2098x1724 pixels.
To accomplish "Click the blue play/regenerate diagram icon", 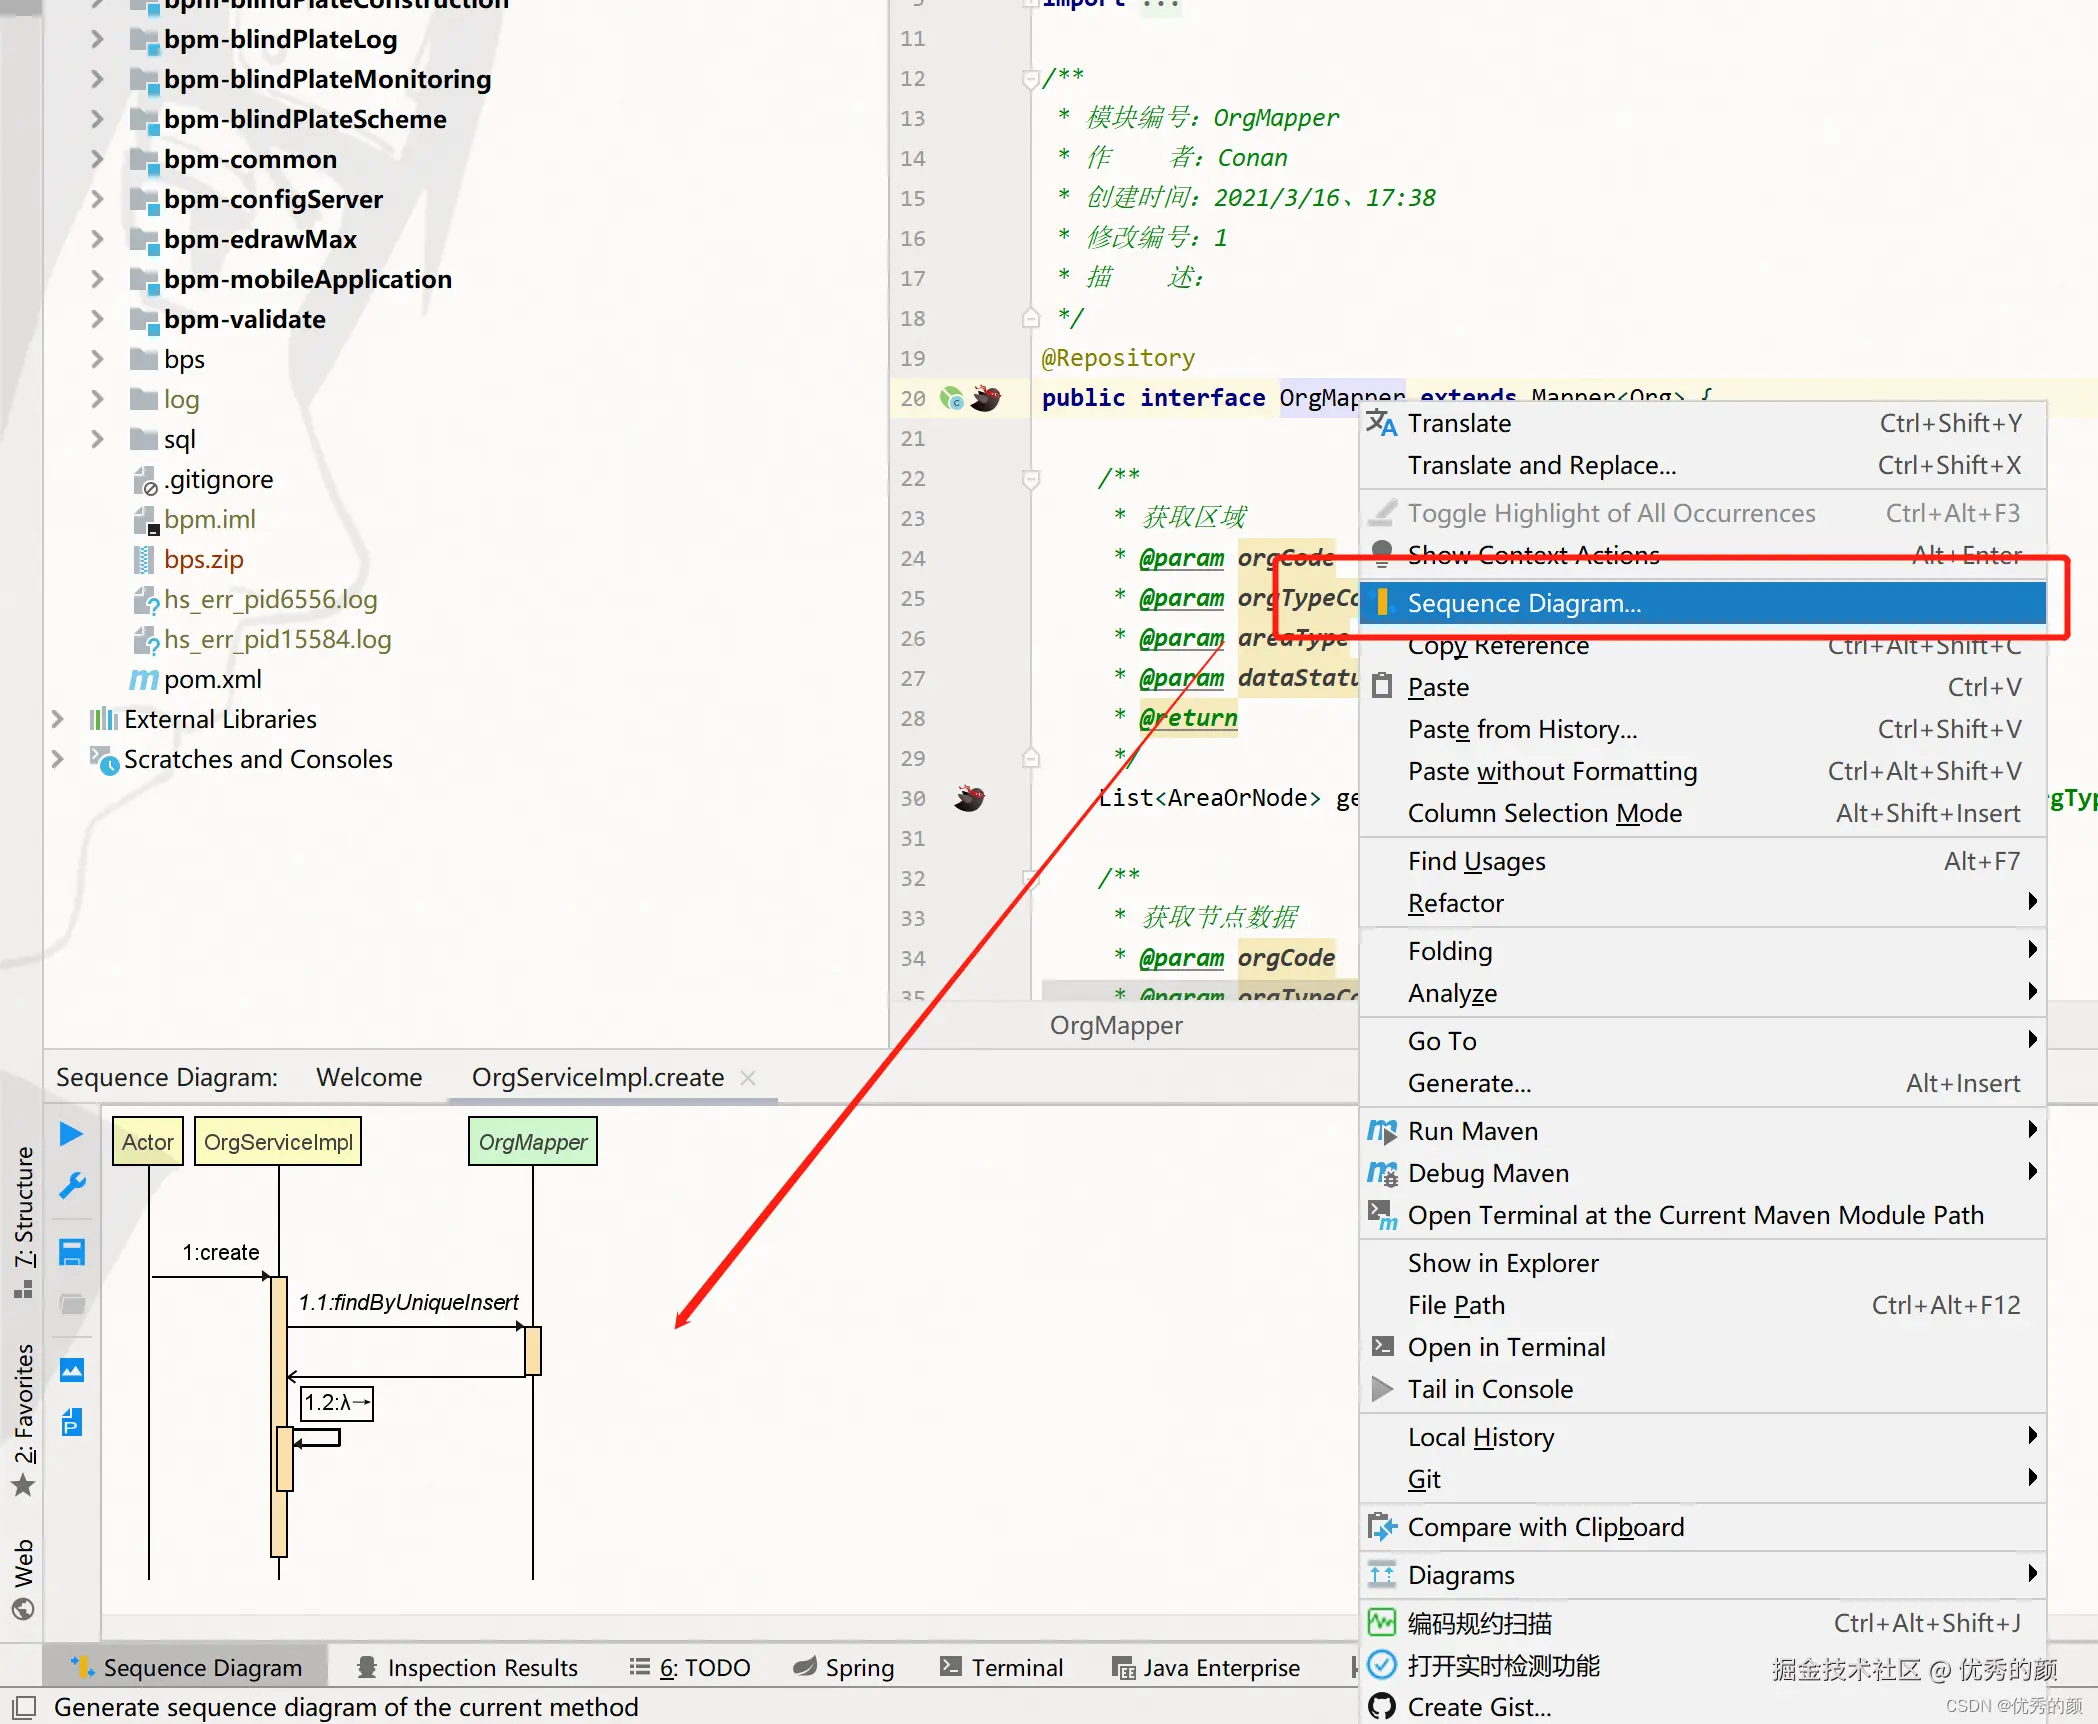I will tap(71, 1134).
